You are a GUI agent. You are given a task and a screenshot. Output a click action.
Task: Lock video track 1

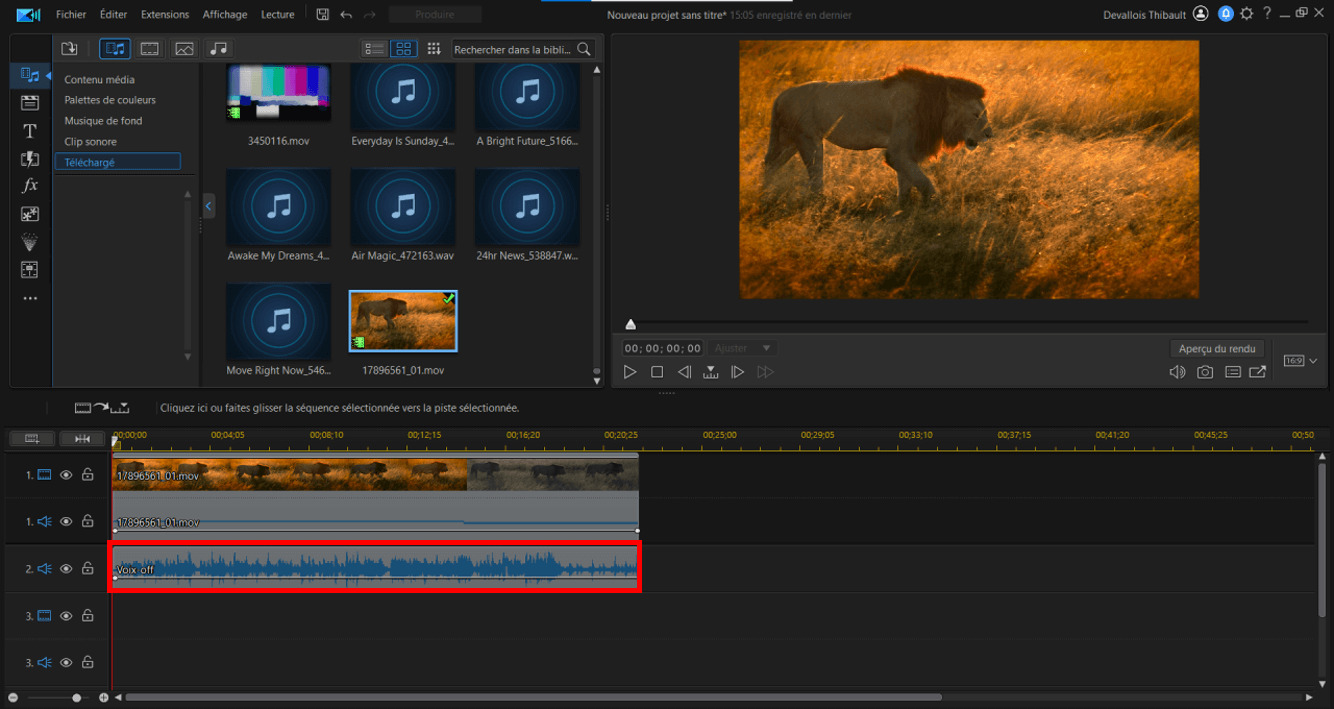coord(88,475)
